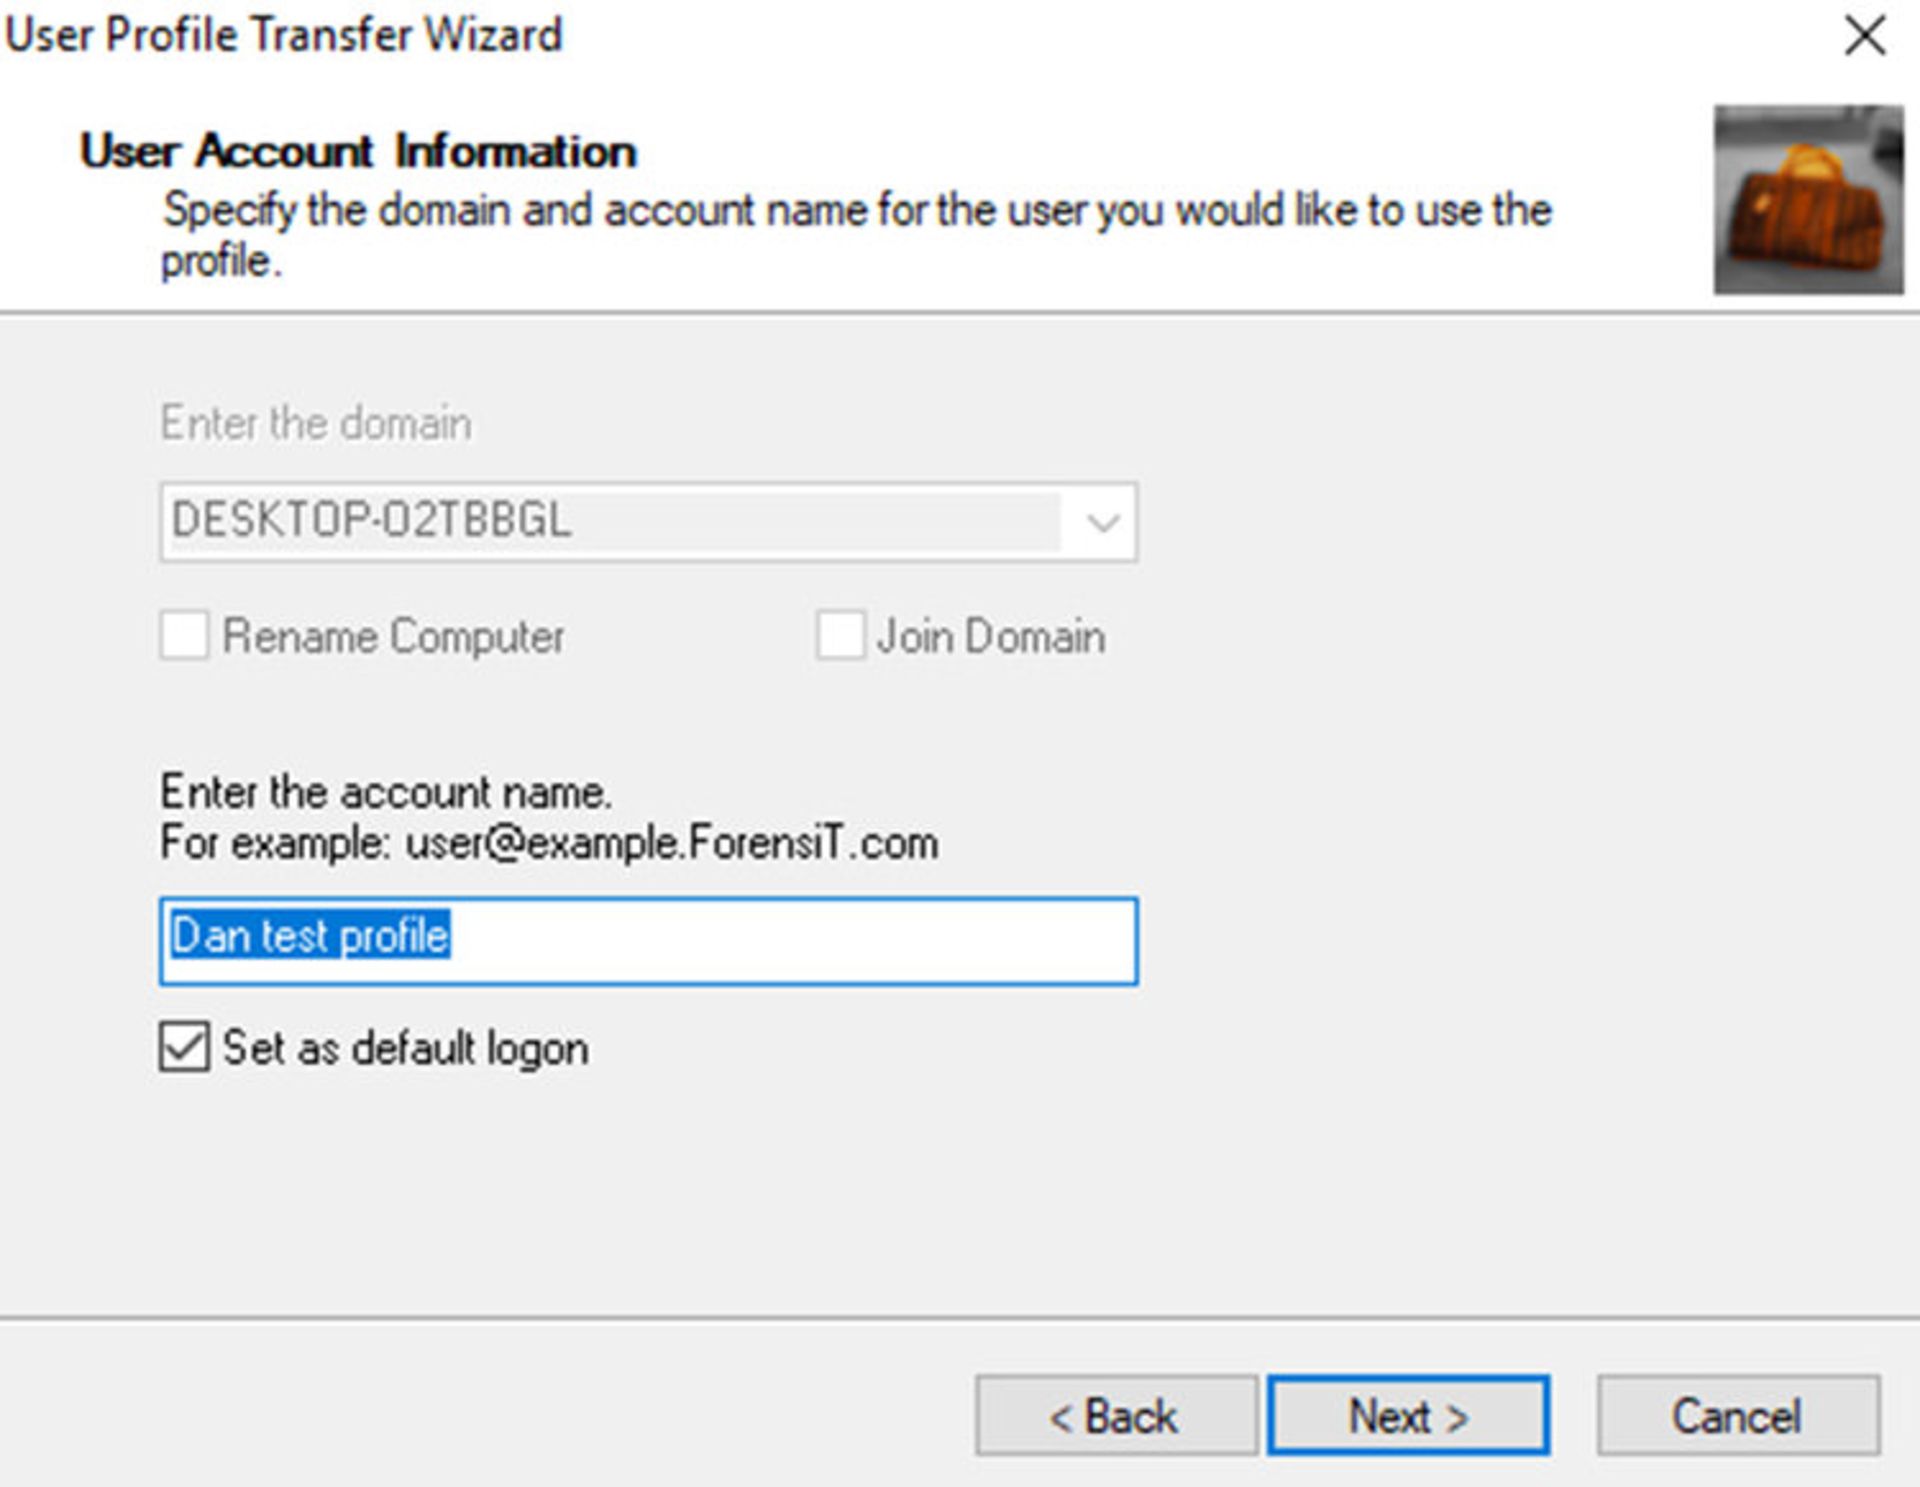This screenshot has width=1920, height=1487.
Task: Click the 'Join Domain' label text
Action: [990, 636]
